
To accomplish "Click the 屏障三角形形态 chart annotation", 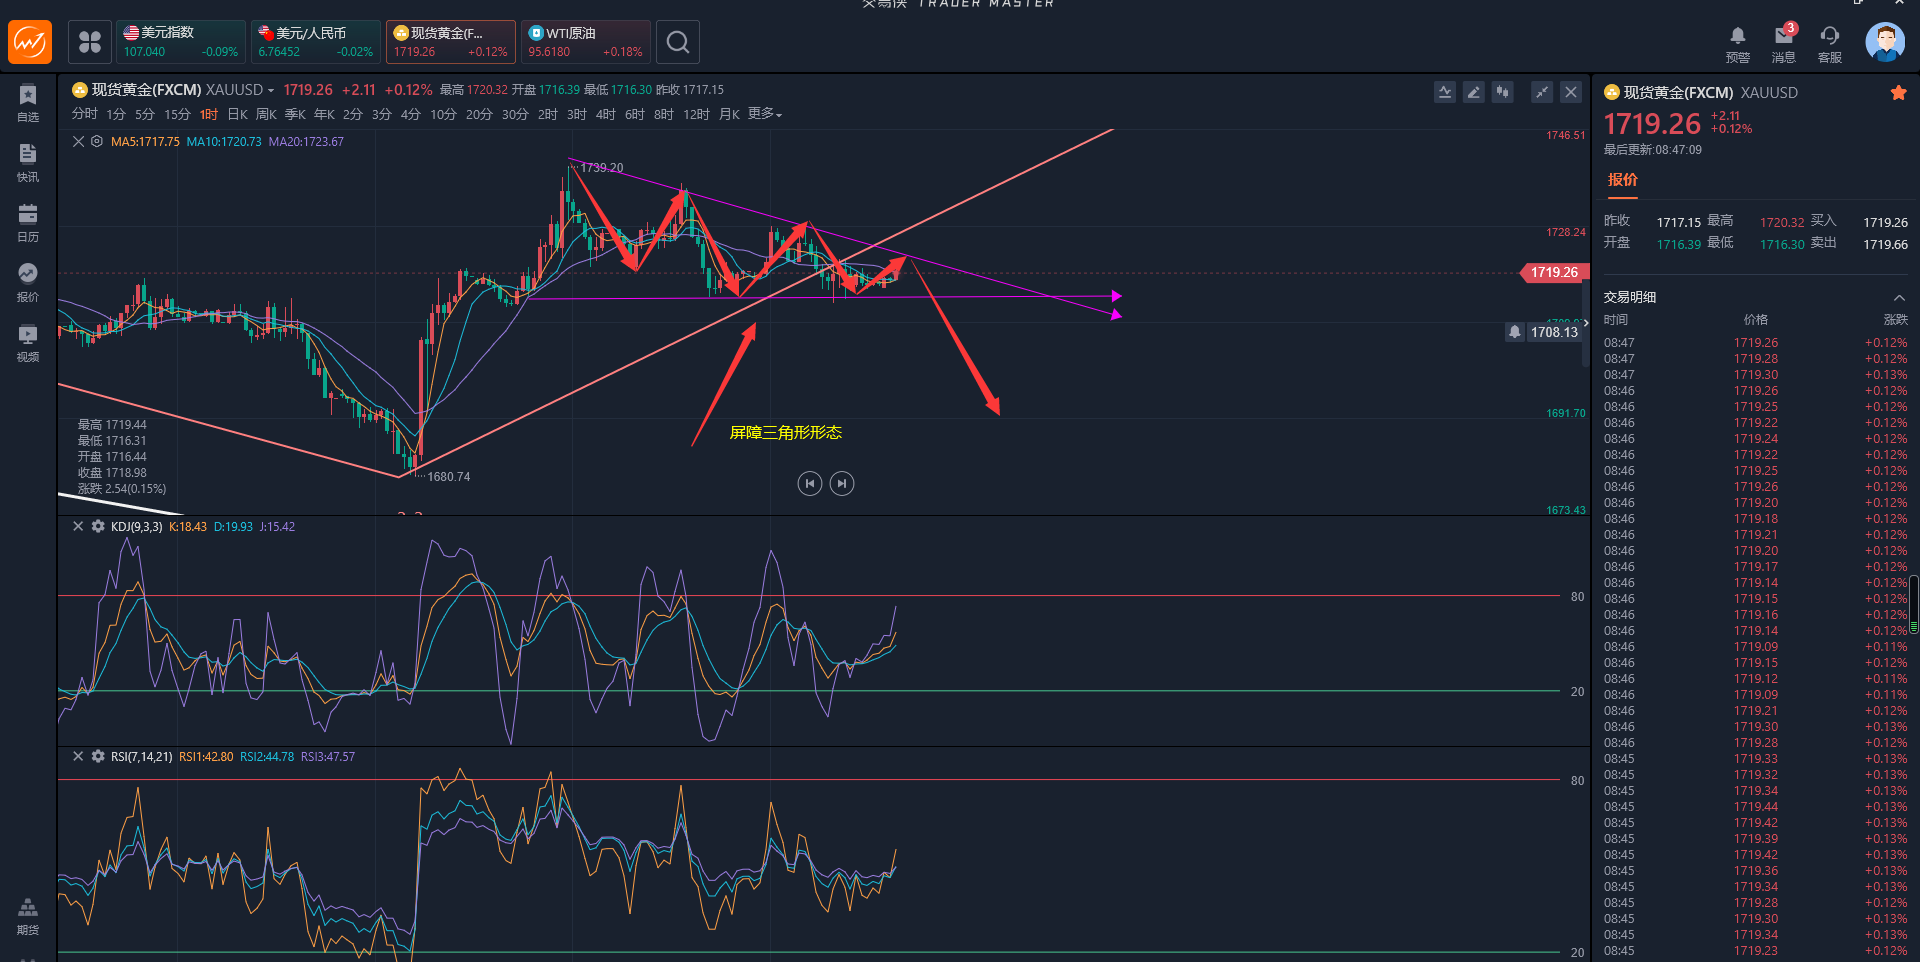I will [786, 432].
